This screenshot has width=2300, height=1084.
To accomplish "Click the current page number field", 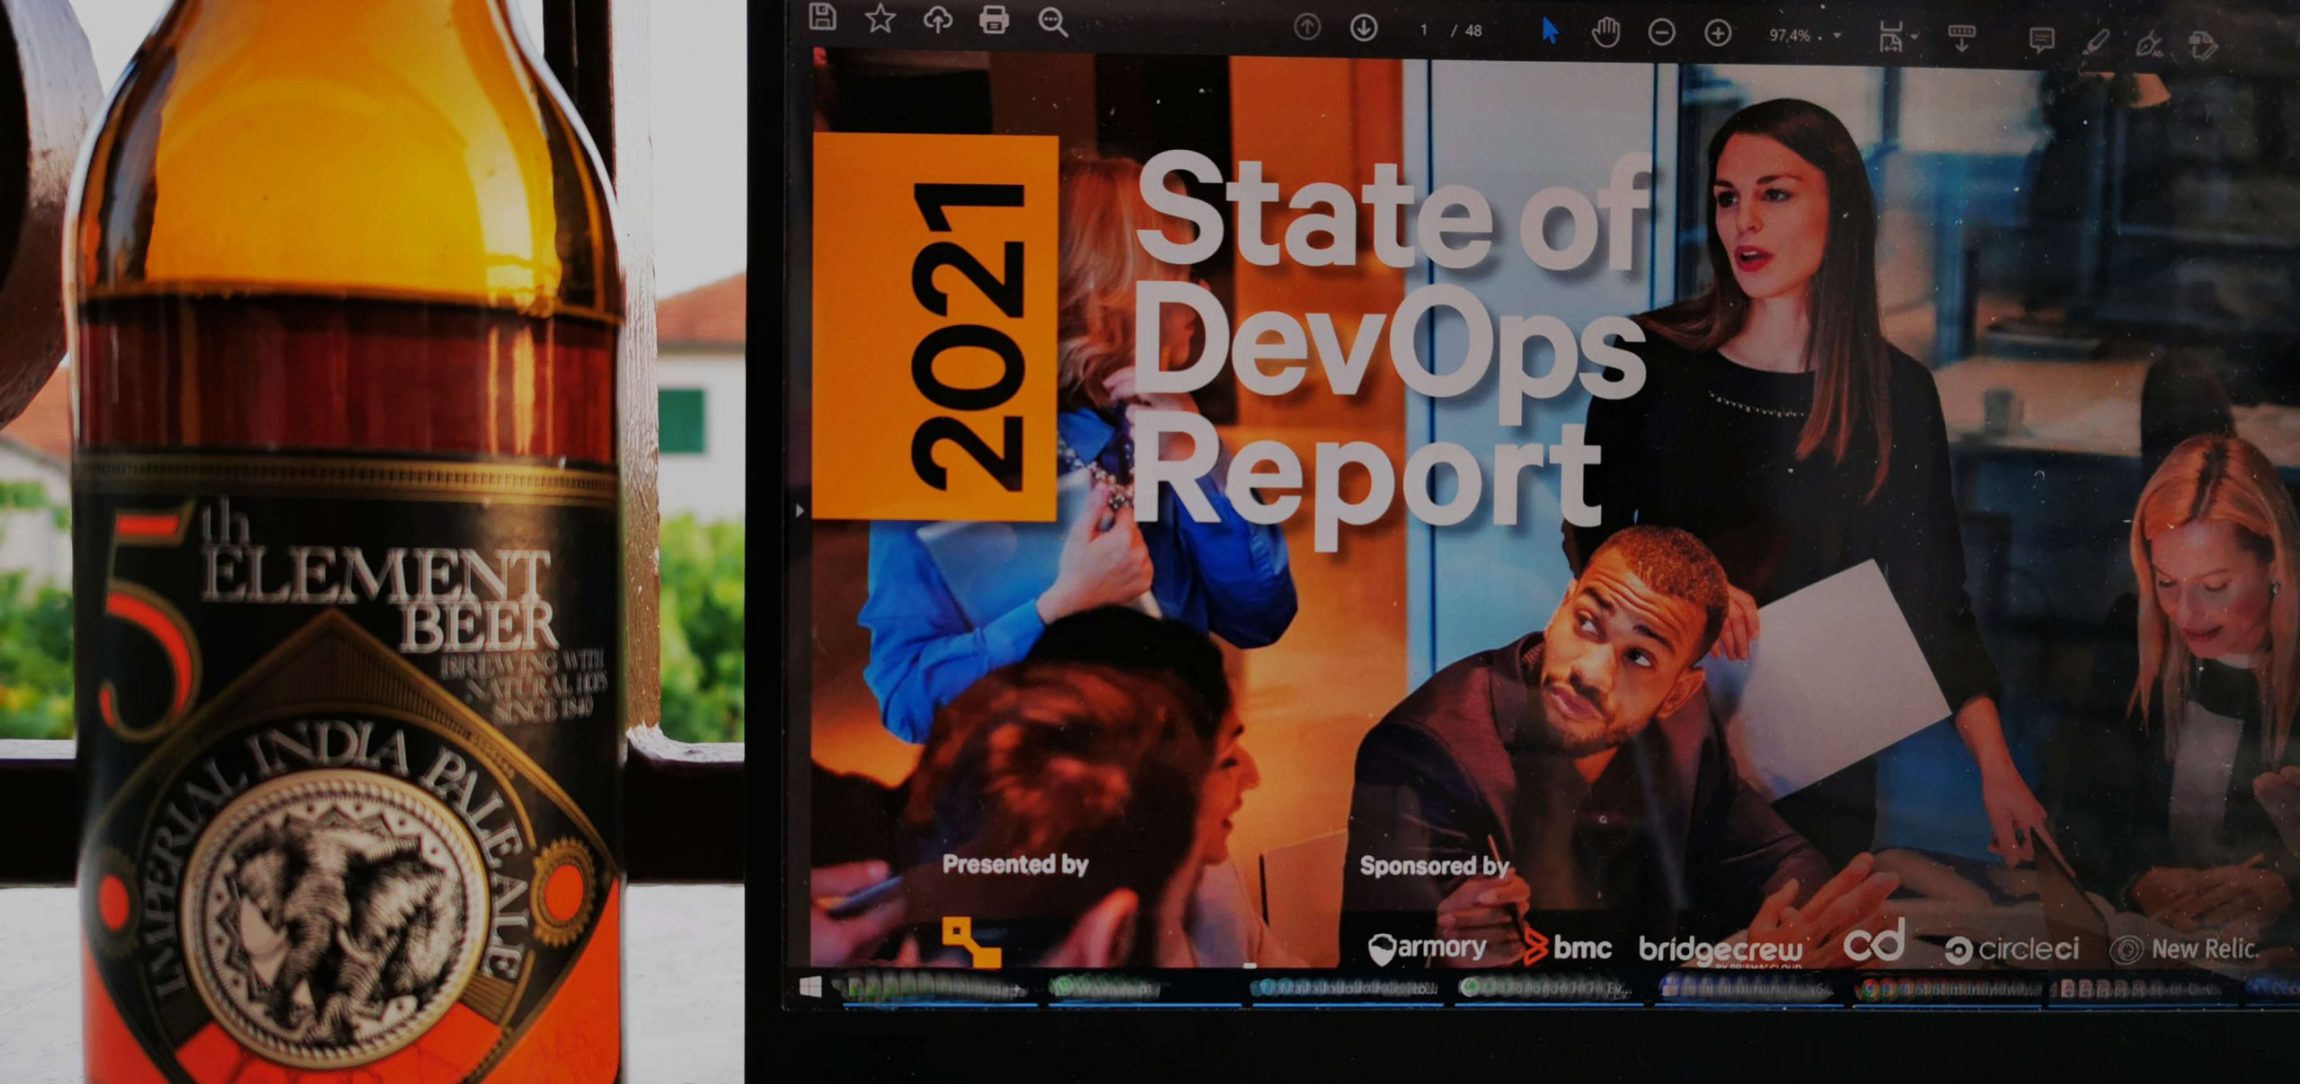I will coord(1423,30).
